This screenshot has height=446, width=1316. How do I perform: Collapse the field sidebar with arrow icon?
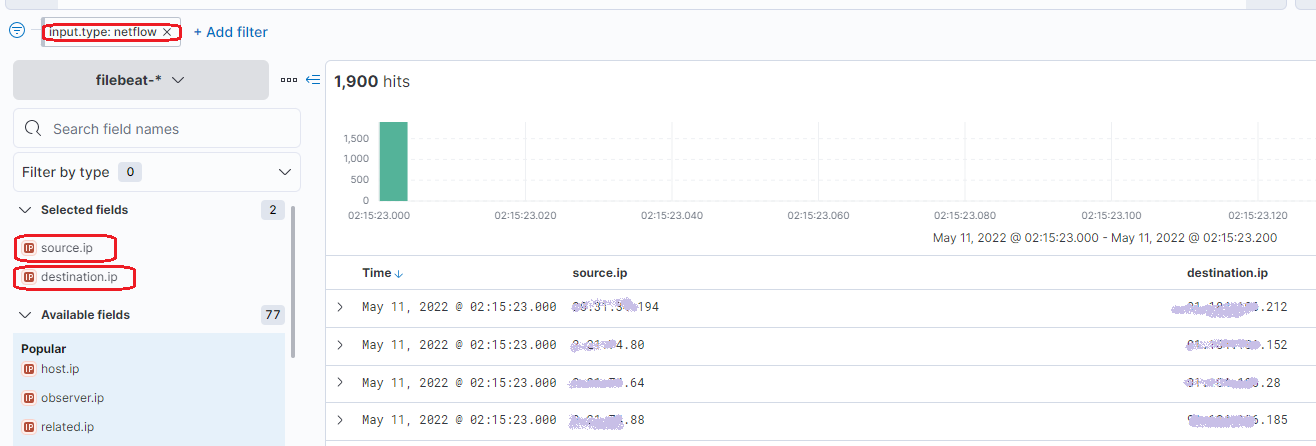(x=313, y=80)
